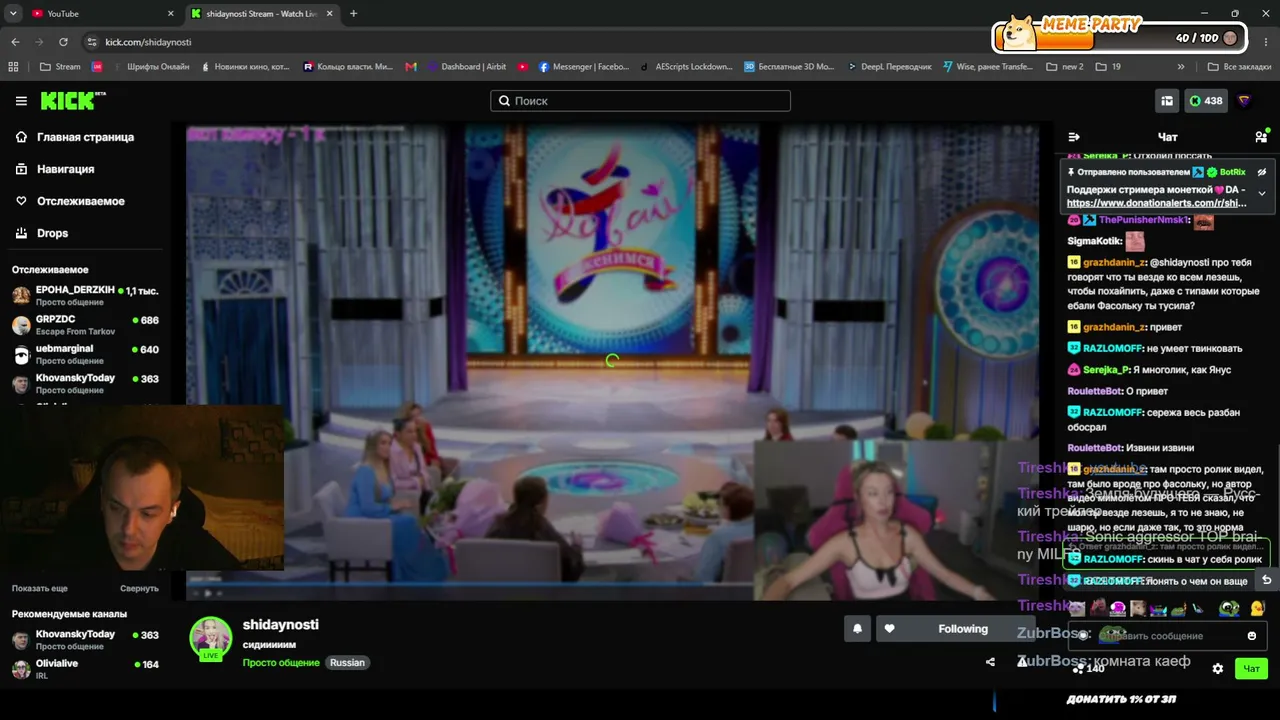Viewport: 1280px width, 720px height.
Task: Open the Messenger | Facebook bookmark
Action: coord(584,67)
